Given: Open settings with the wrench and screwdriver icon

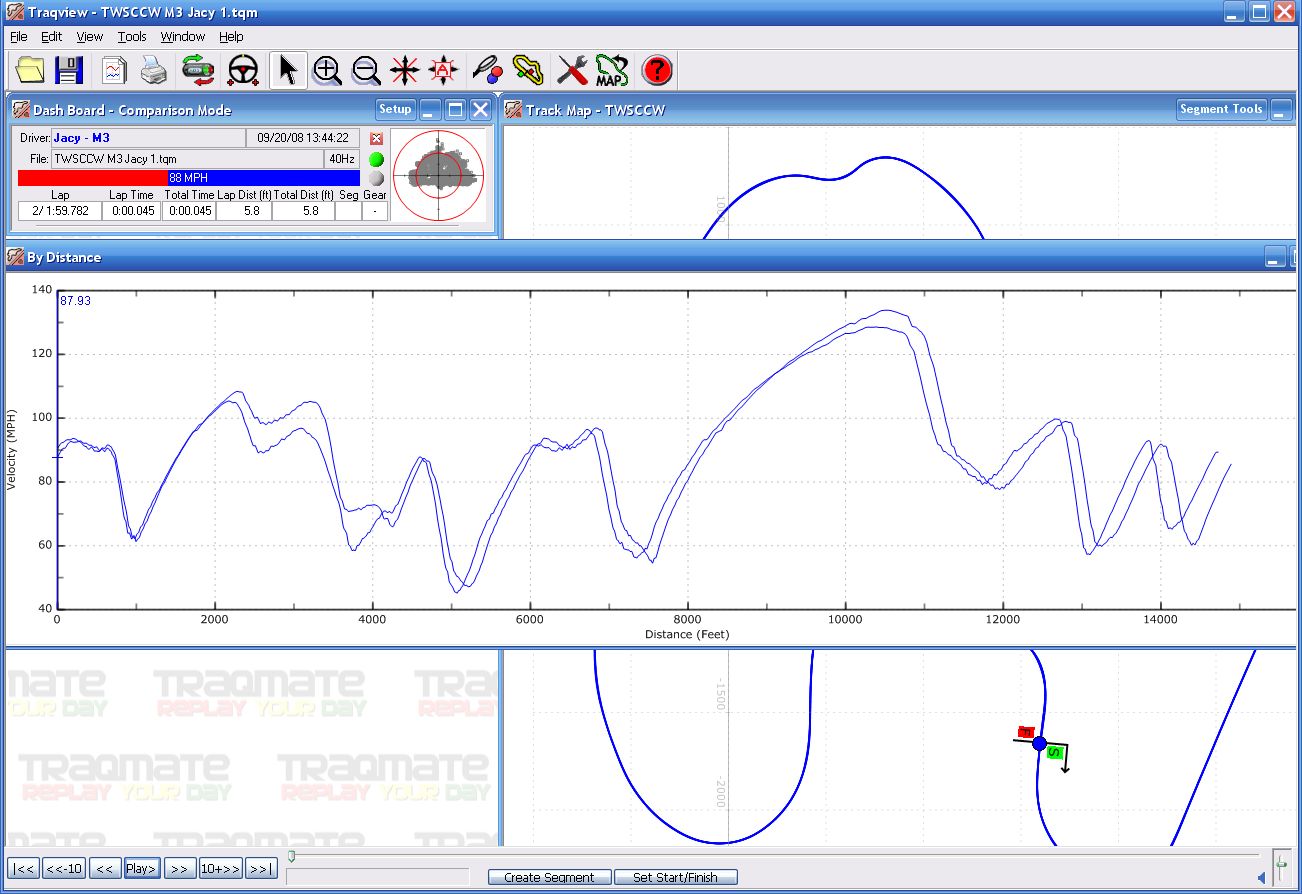Looking at the screenshot, I should (573, 70).
